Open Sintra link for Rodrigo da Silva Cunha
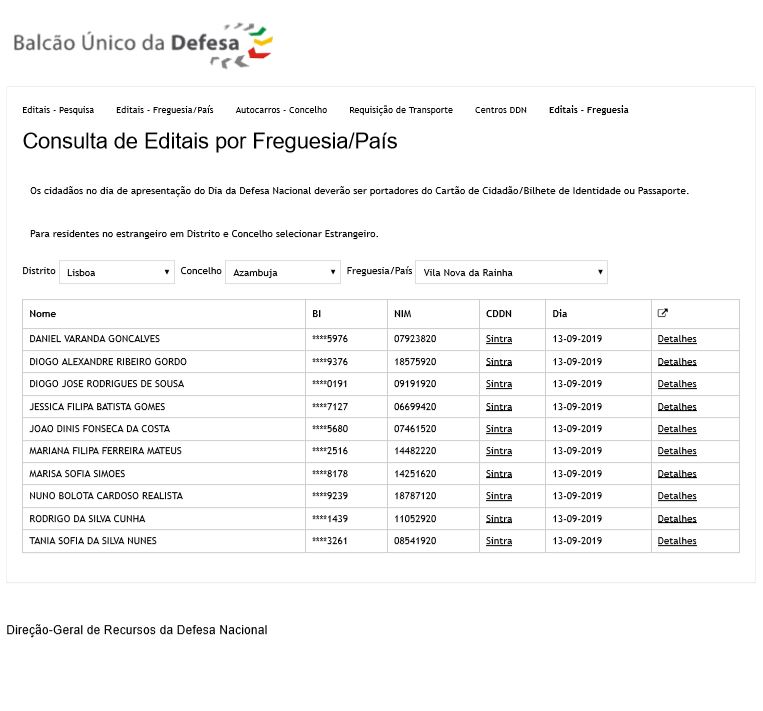 (x=498, y=519)
